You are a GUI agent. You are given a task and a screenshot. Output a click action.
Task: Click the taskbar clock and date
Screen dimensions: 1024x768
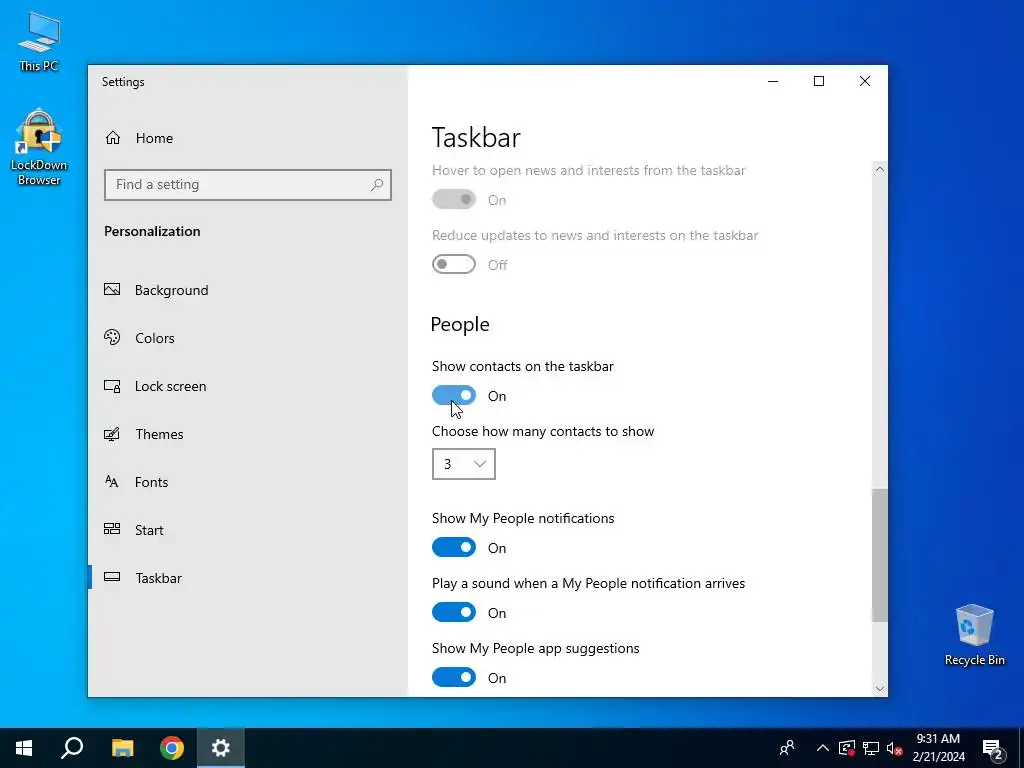coord(938,748)
